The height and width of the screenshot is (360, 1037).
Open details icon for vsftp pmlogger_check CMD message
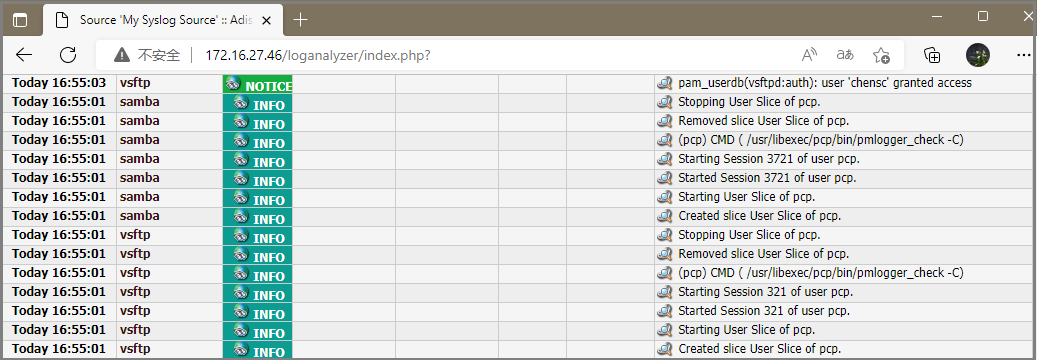pyautogui.click(x=664, y=273)
